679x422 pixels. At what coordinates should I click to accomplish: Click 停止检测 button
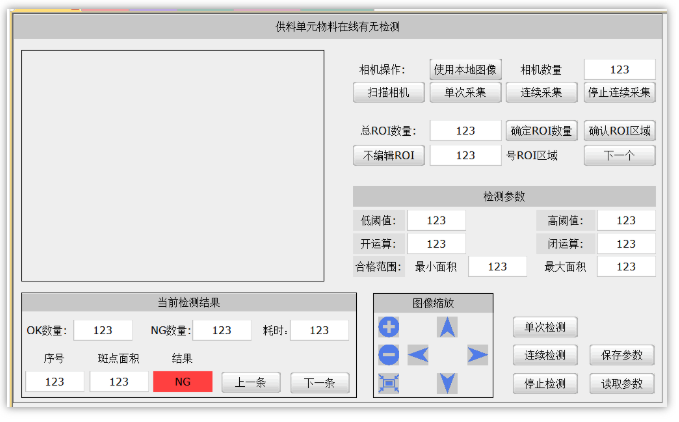pyautogui.click(x=545, y=383)
